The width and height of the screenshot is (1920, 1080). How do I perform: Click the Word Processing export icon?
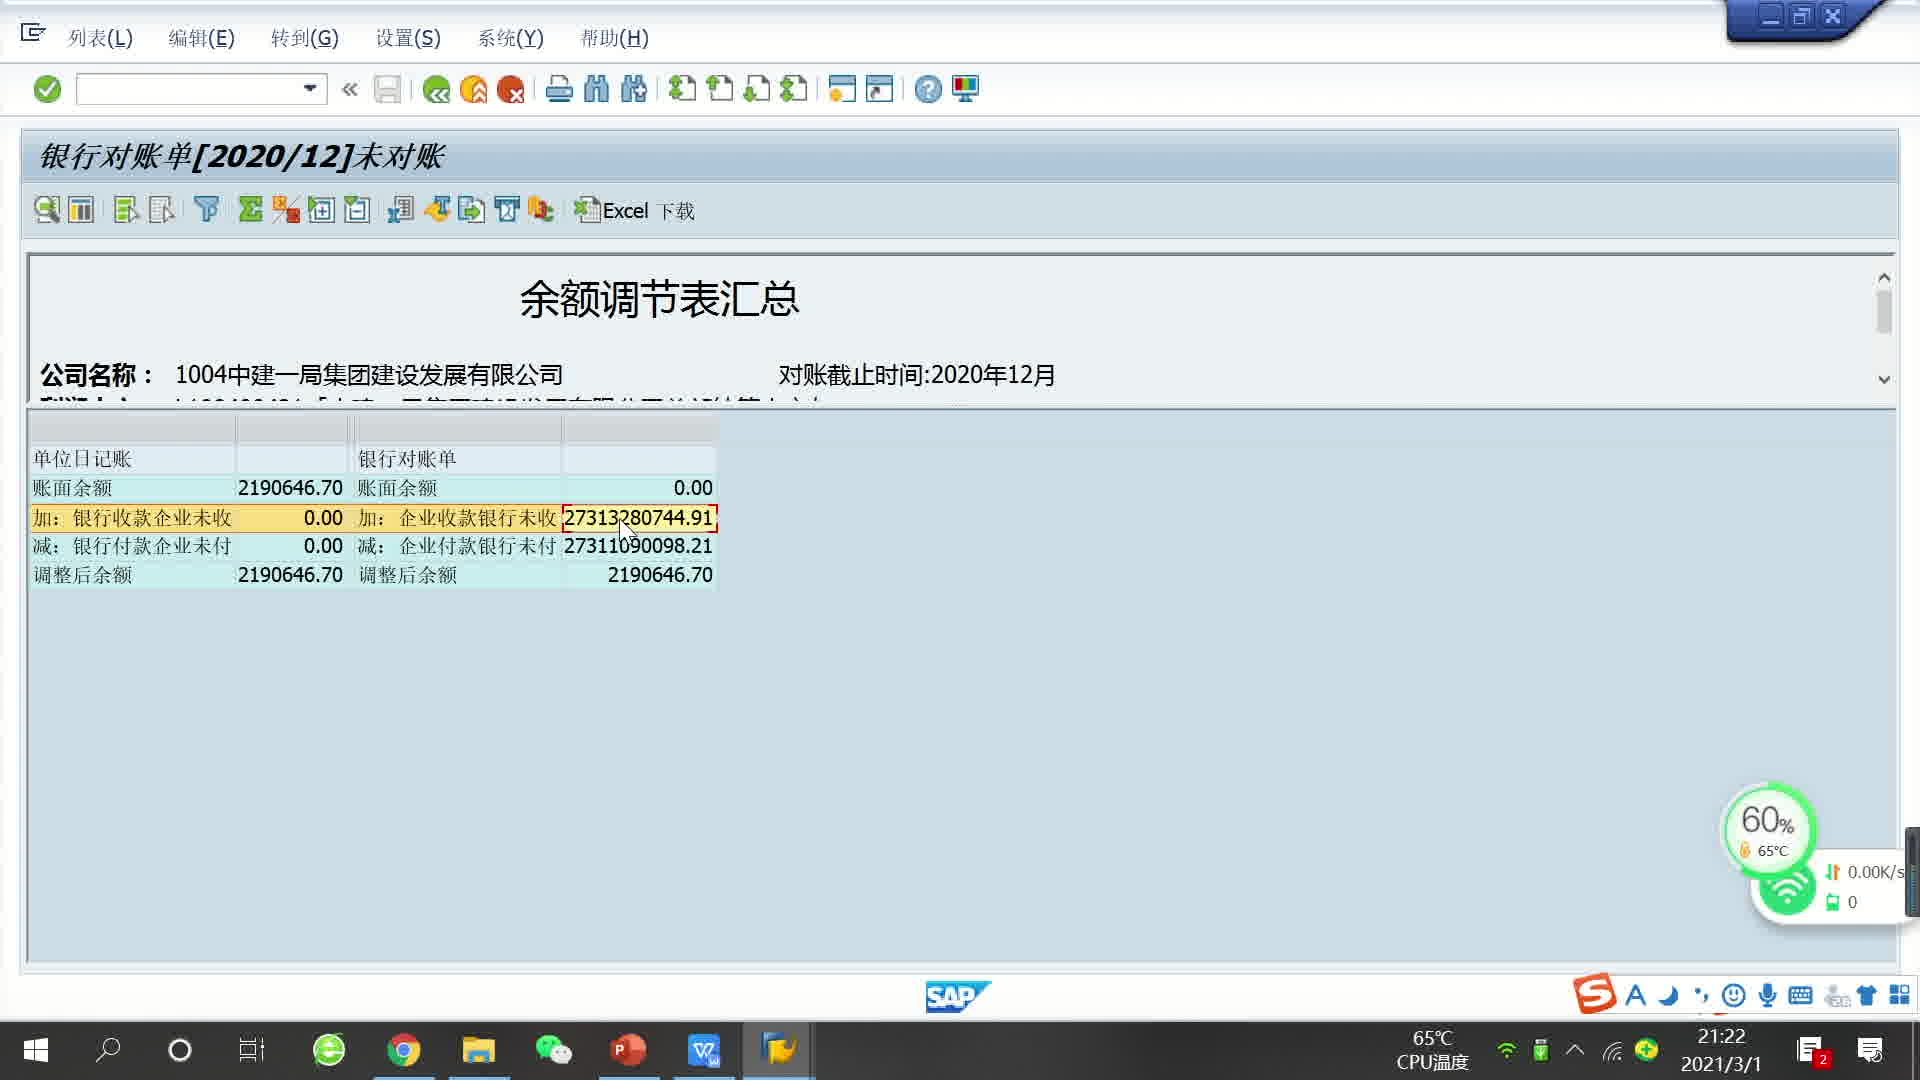pos(437,210)
